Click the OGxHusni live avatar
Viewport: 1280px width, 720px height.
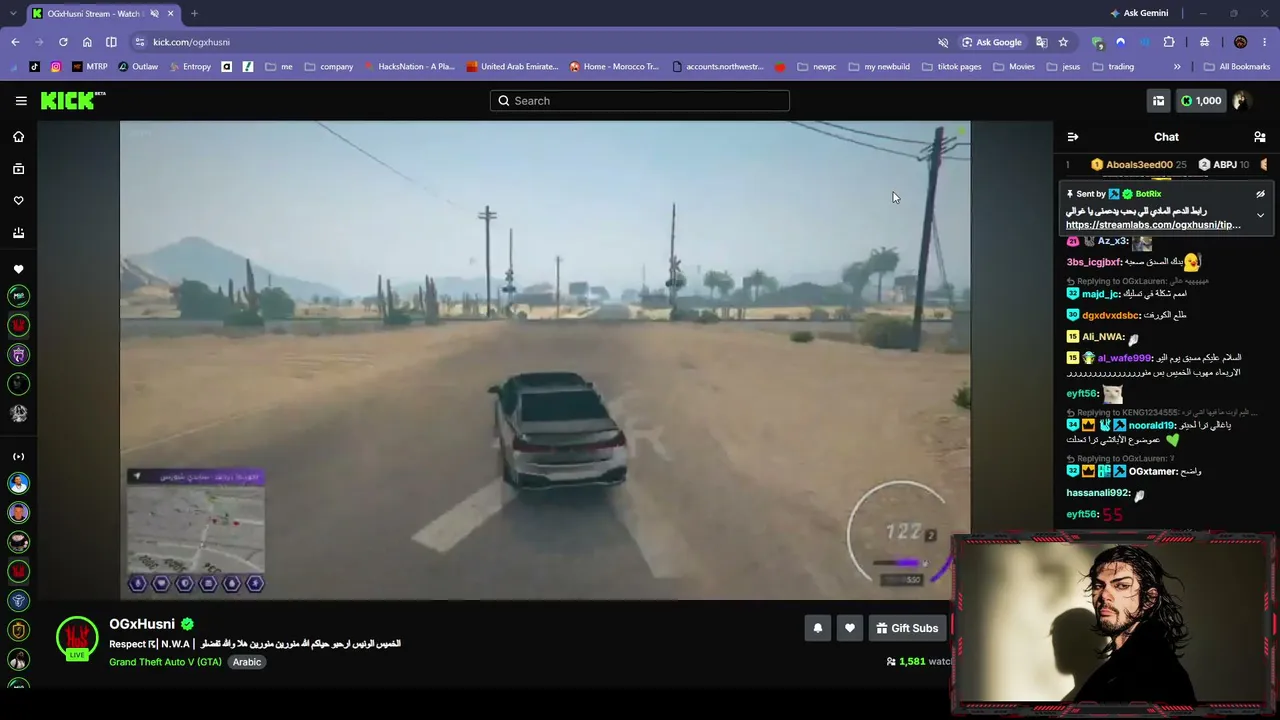tap(77, 638)
